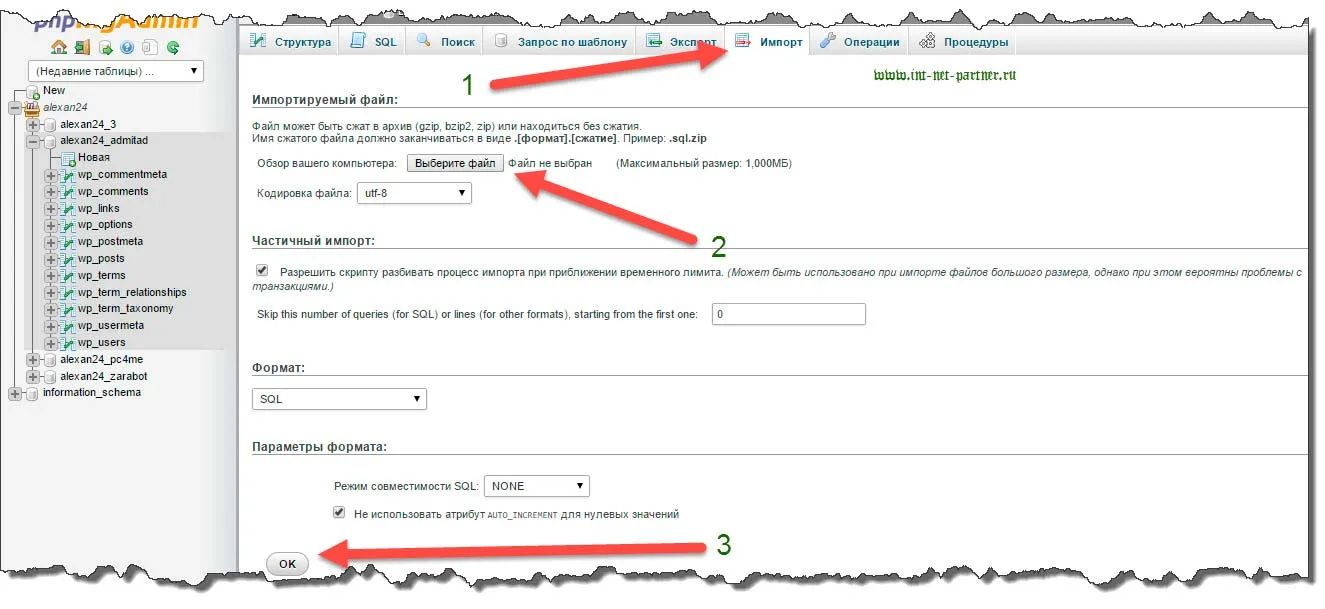Viewport: 1325px width, 609px height.
Task: Open the documentation pages icon
Action: tap(150, 47)
